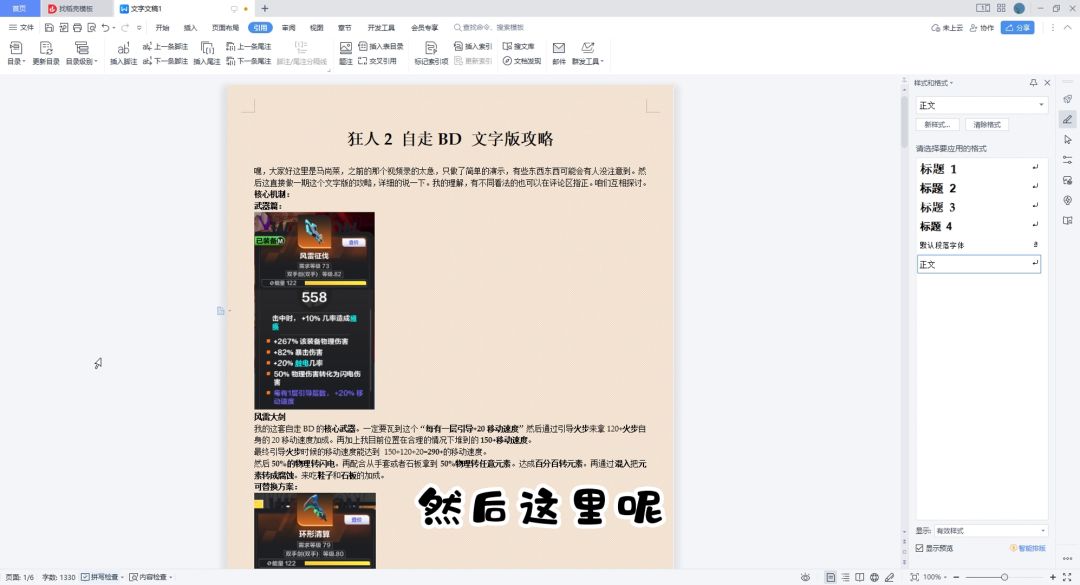1080x585 pixels.
Task: Click eye protection mode icon in status bar
Action: coord(805,577)
